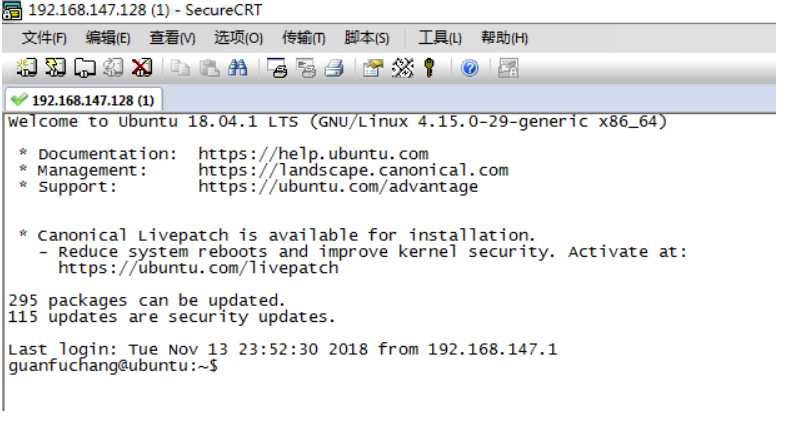This screenshot has width=787, height=428.
Task: Open the 编辑(E) menu
Action: (x=108, y=38)
